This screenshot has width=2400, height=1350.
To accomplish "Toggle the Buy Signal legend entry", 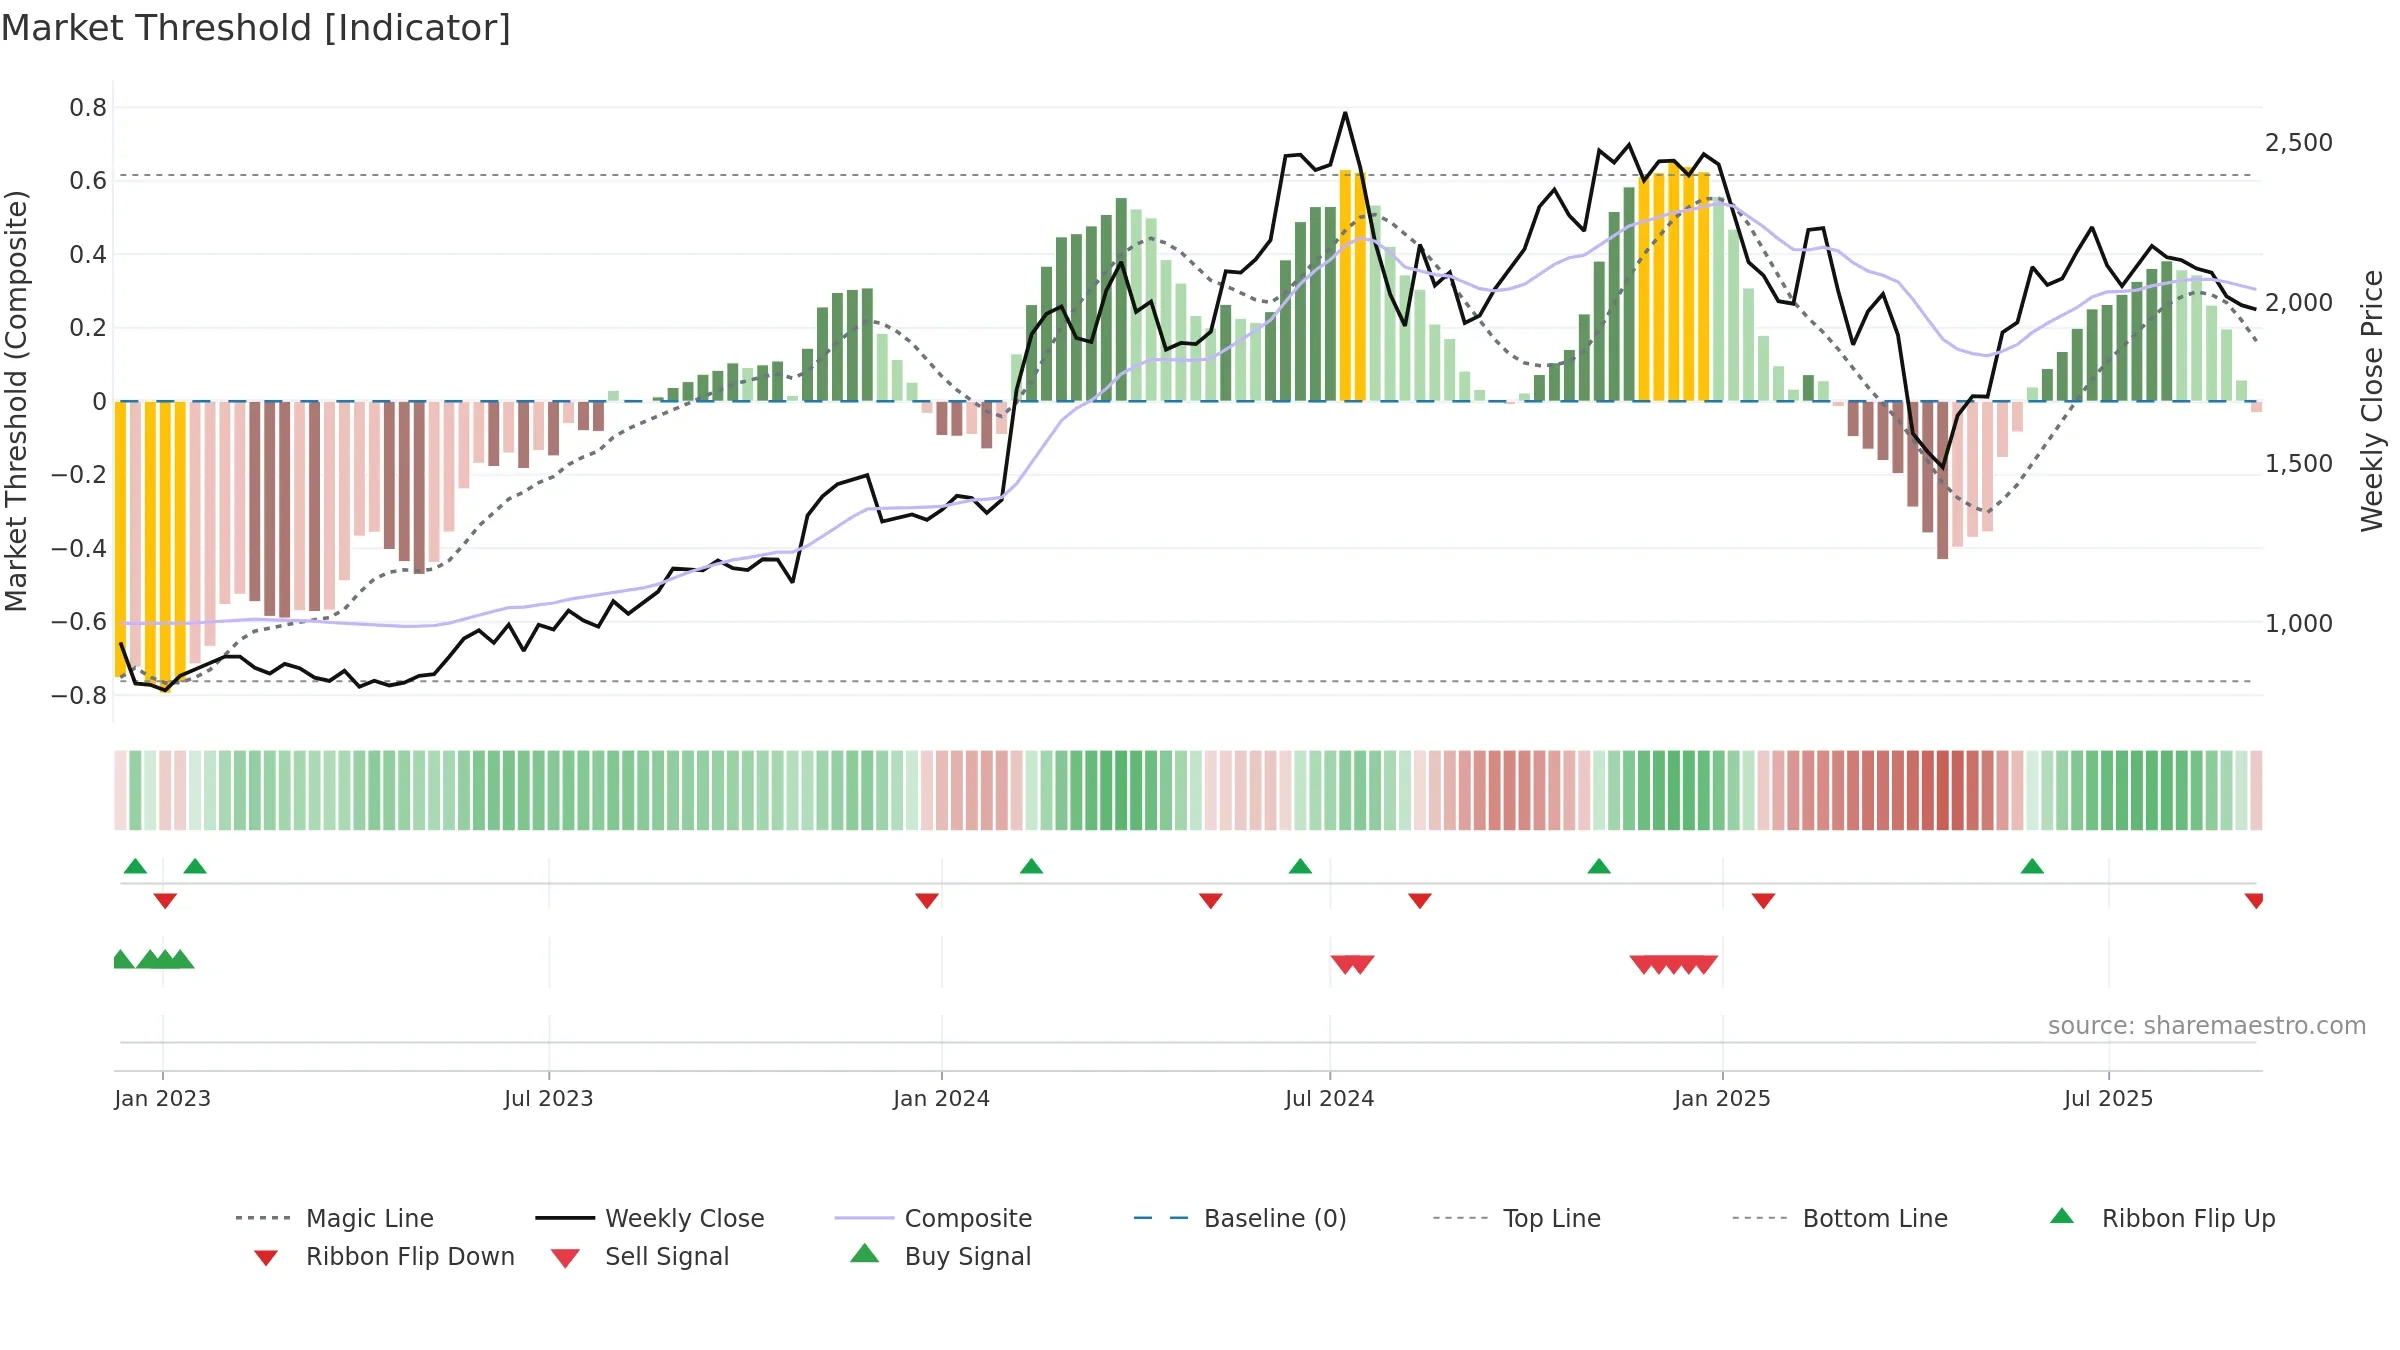I will 940,1256.
